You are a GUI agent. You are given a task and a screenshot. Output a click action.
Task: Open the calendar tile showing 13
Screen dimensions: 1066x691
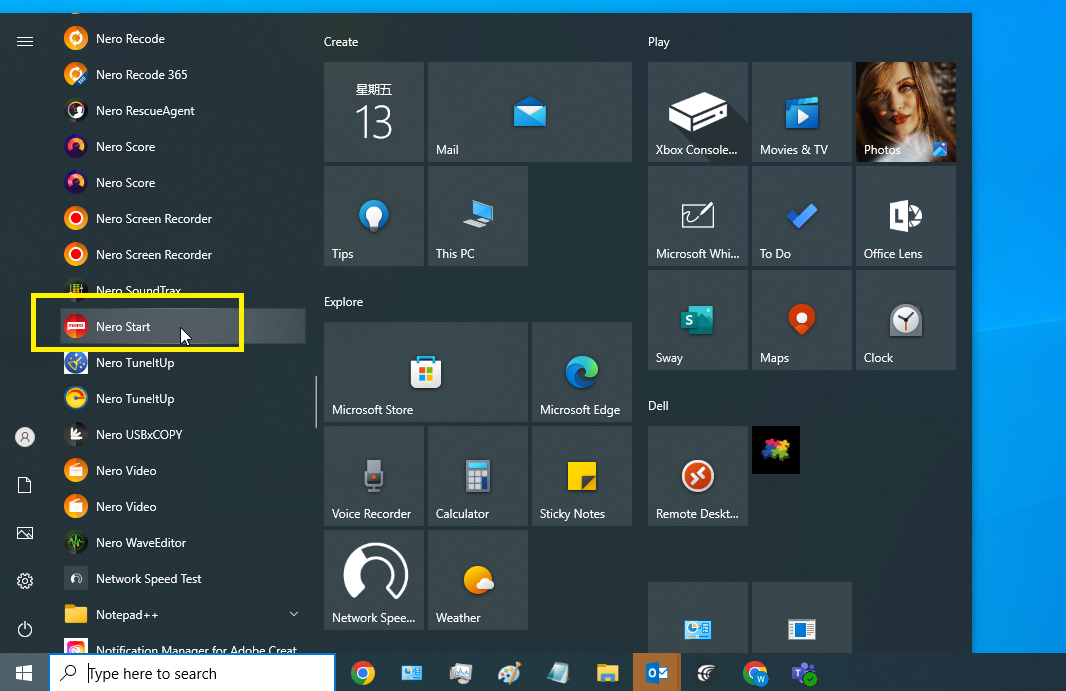coord(374,112)
